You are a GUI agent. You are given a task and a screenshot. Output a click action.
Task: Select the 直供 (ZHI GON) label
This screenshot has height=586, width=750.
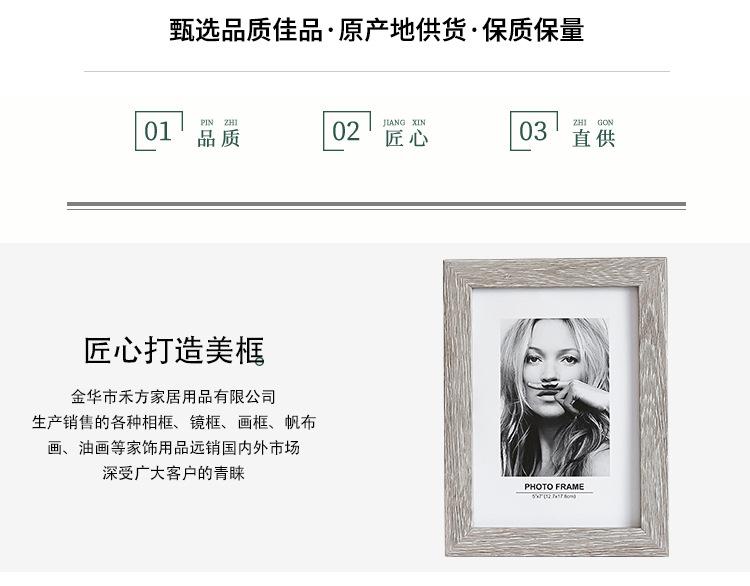(x=594, y=133)
